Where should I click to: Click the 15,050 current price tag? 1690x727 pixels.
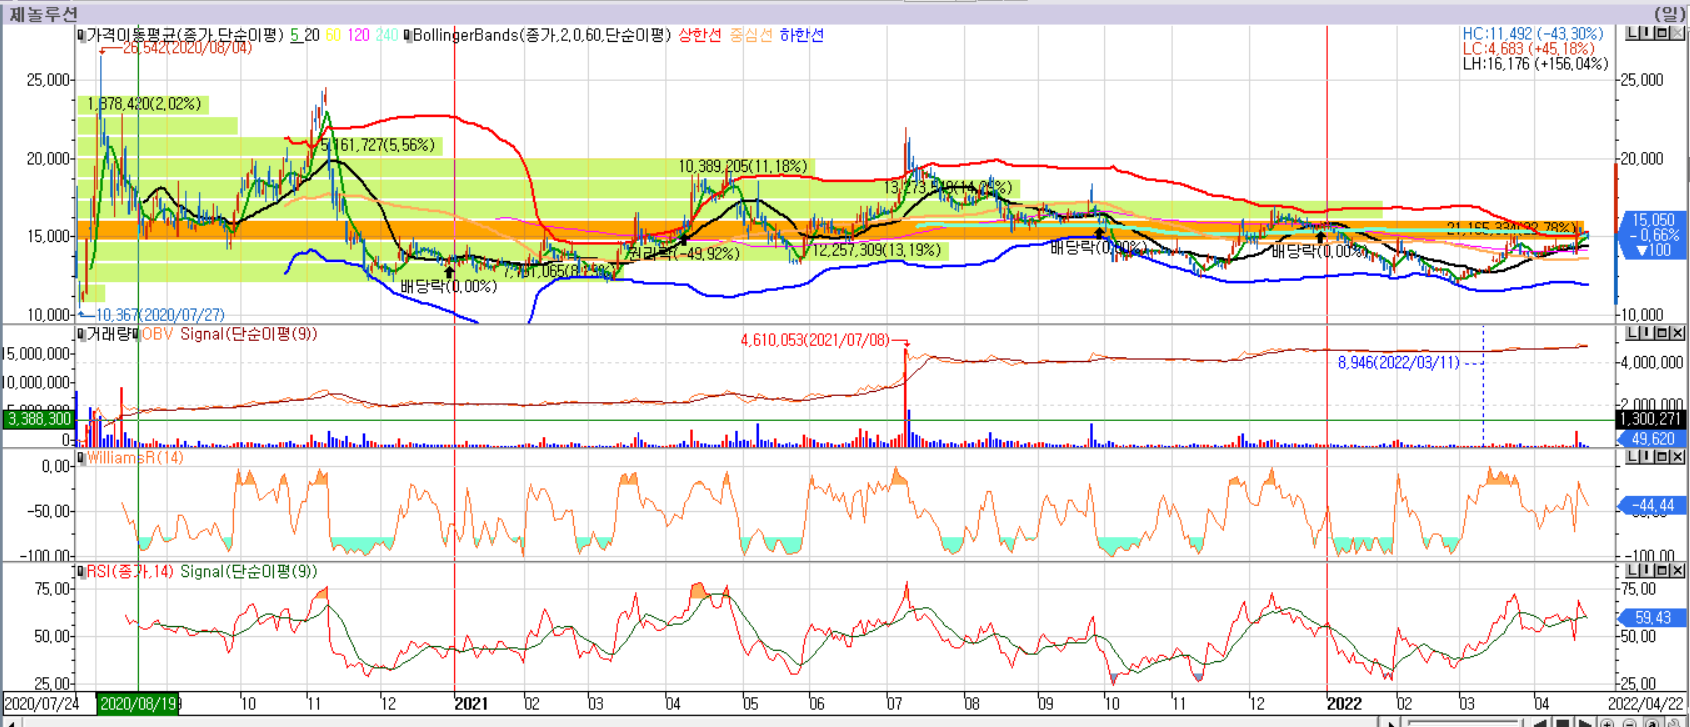[x=1653, y=220]
